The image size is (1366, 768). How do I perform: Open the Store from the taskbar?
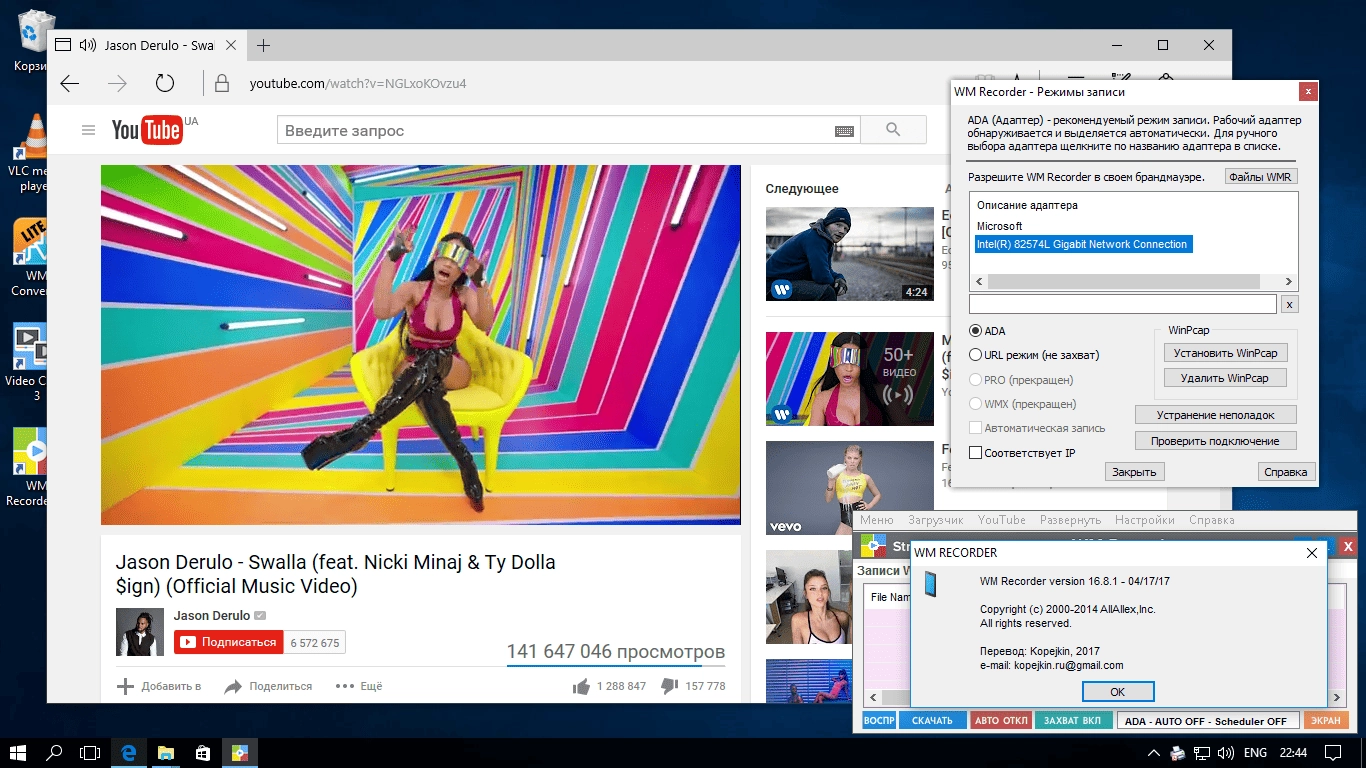tap(202, 753)
